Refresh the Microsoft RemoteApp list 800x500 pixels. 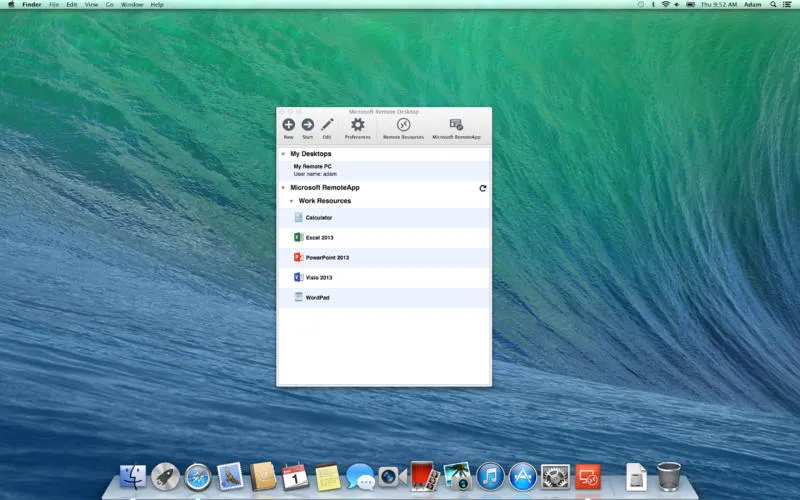483,188
